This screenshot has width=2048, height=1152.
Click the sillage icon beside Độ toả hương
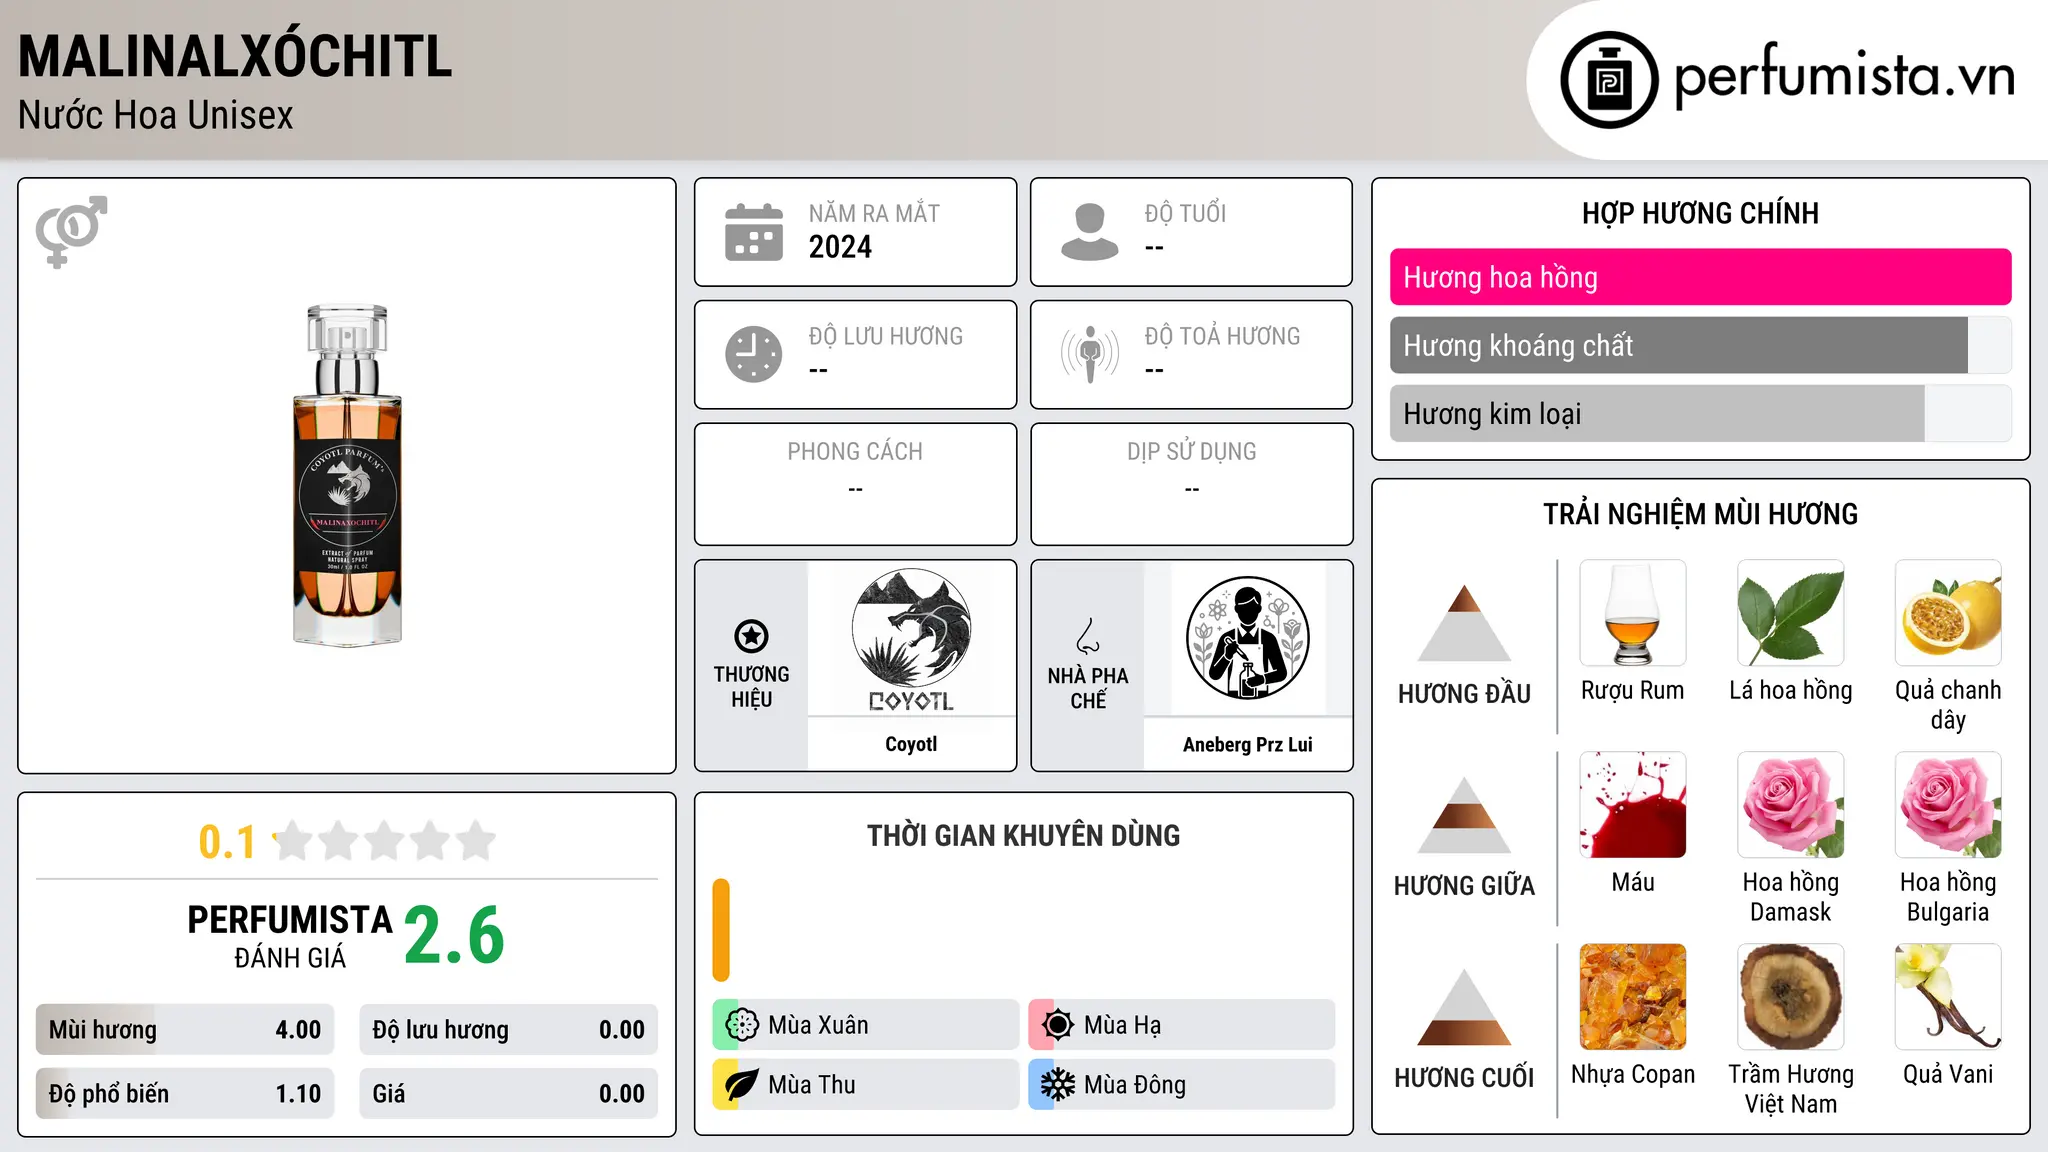[x=1090, y=354]
